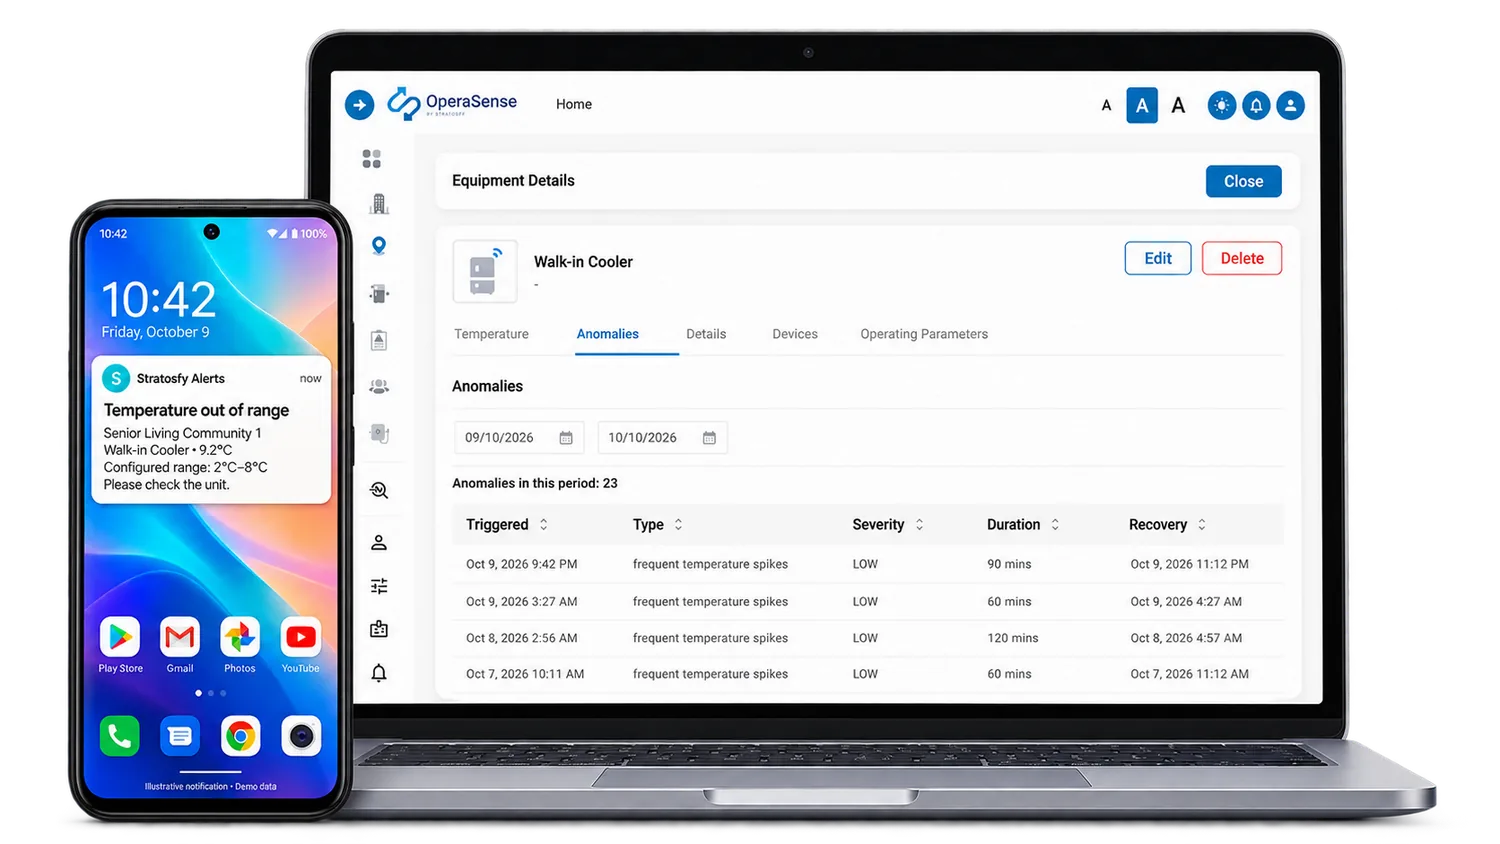Click the 09/10/2026 start date field
1500x844 pixels.
519,438
